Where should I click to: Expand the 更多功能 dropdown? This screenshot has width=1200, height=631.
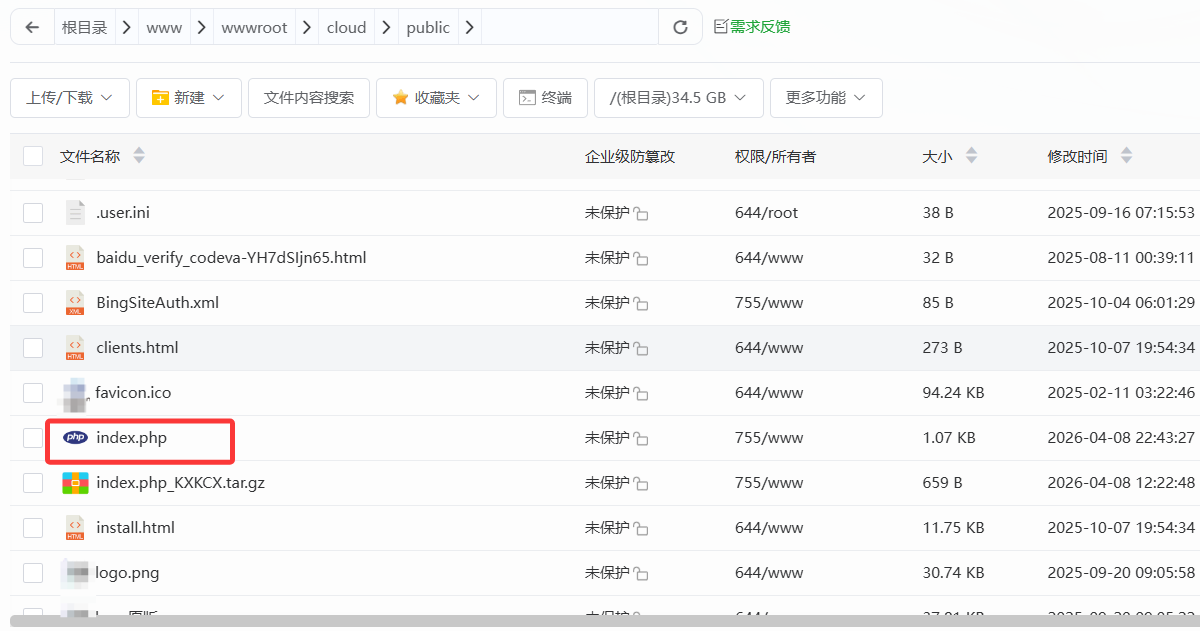(x=825, y=98)
